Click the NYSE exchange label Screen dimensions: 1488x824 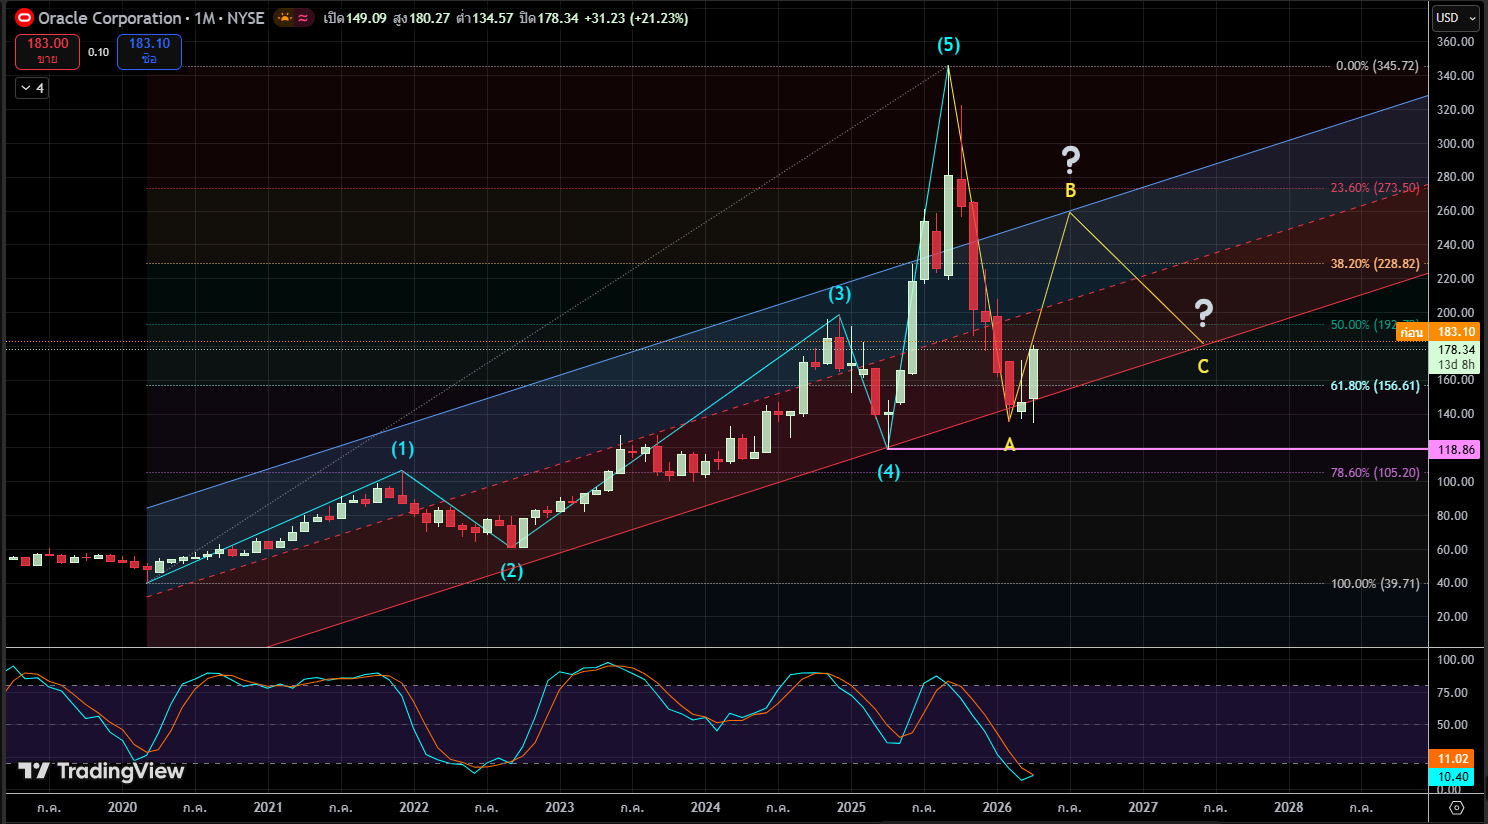(246, 18)
